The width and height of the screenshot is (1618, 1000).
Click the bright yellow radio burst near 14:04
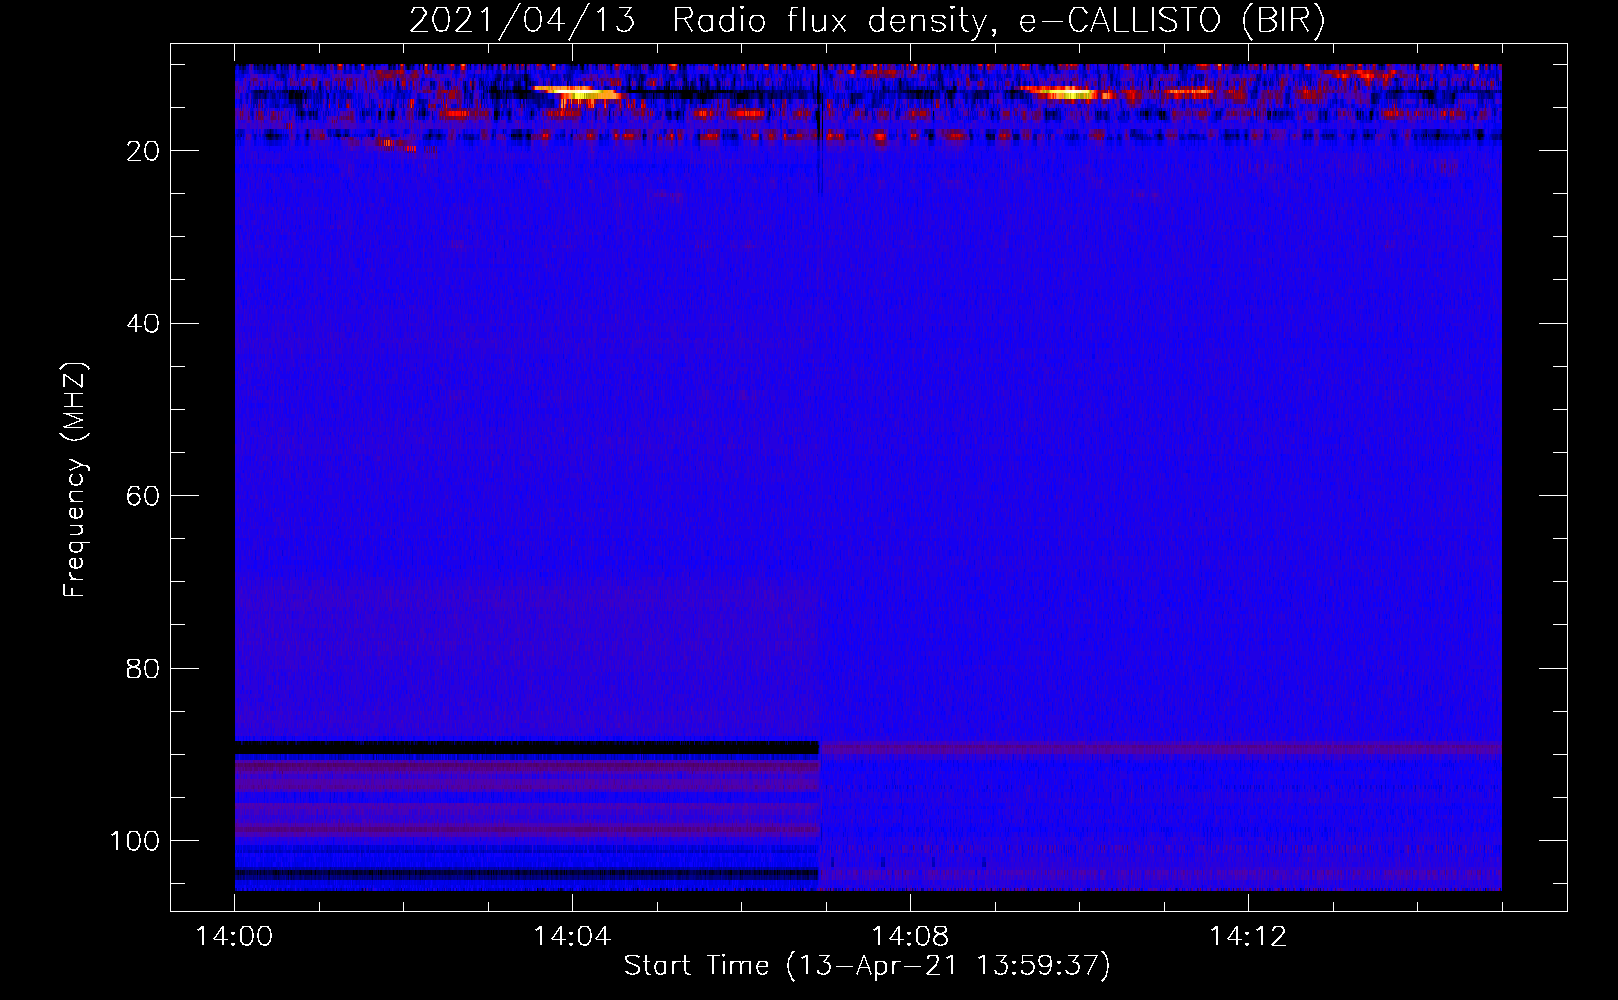click(578, 93)
